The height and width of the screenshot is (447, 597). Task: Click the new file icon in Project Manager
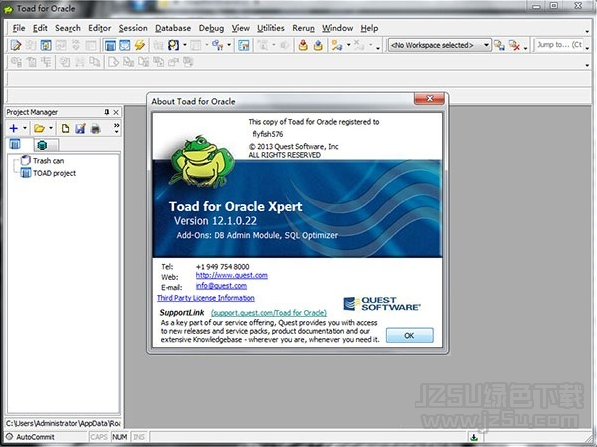65,129
